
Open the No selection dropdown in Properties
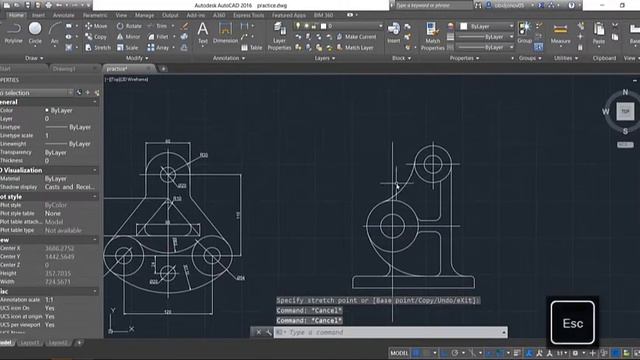coord(37,93)
